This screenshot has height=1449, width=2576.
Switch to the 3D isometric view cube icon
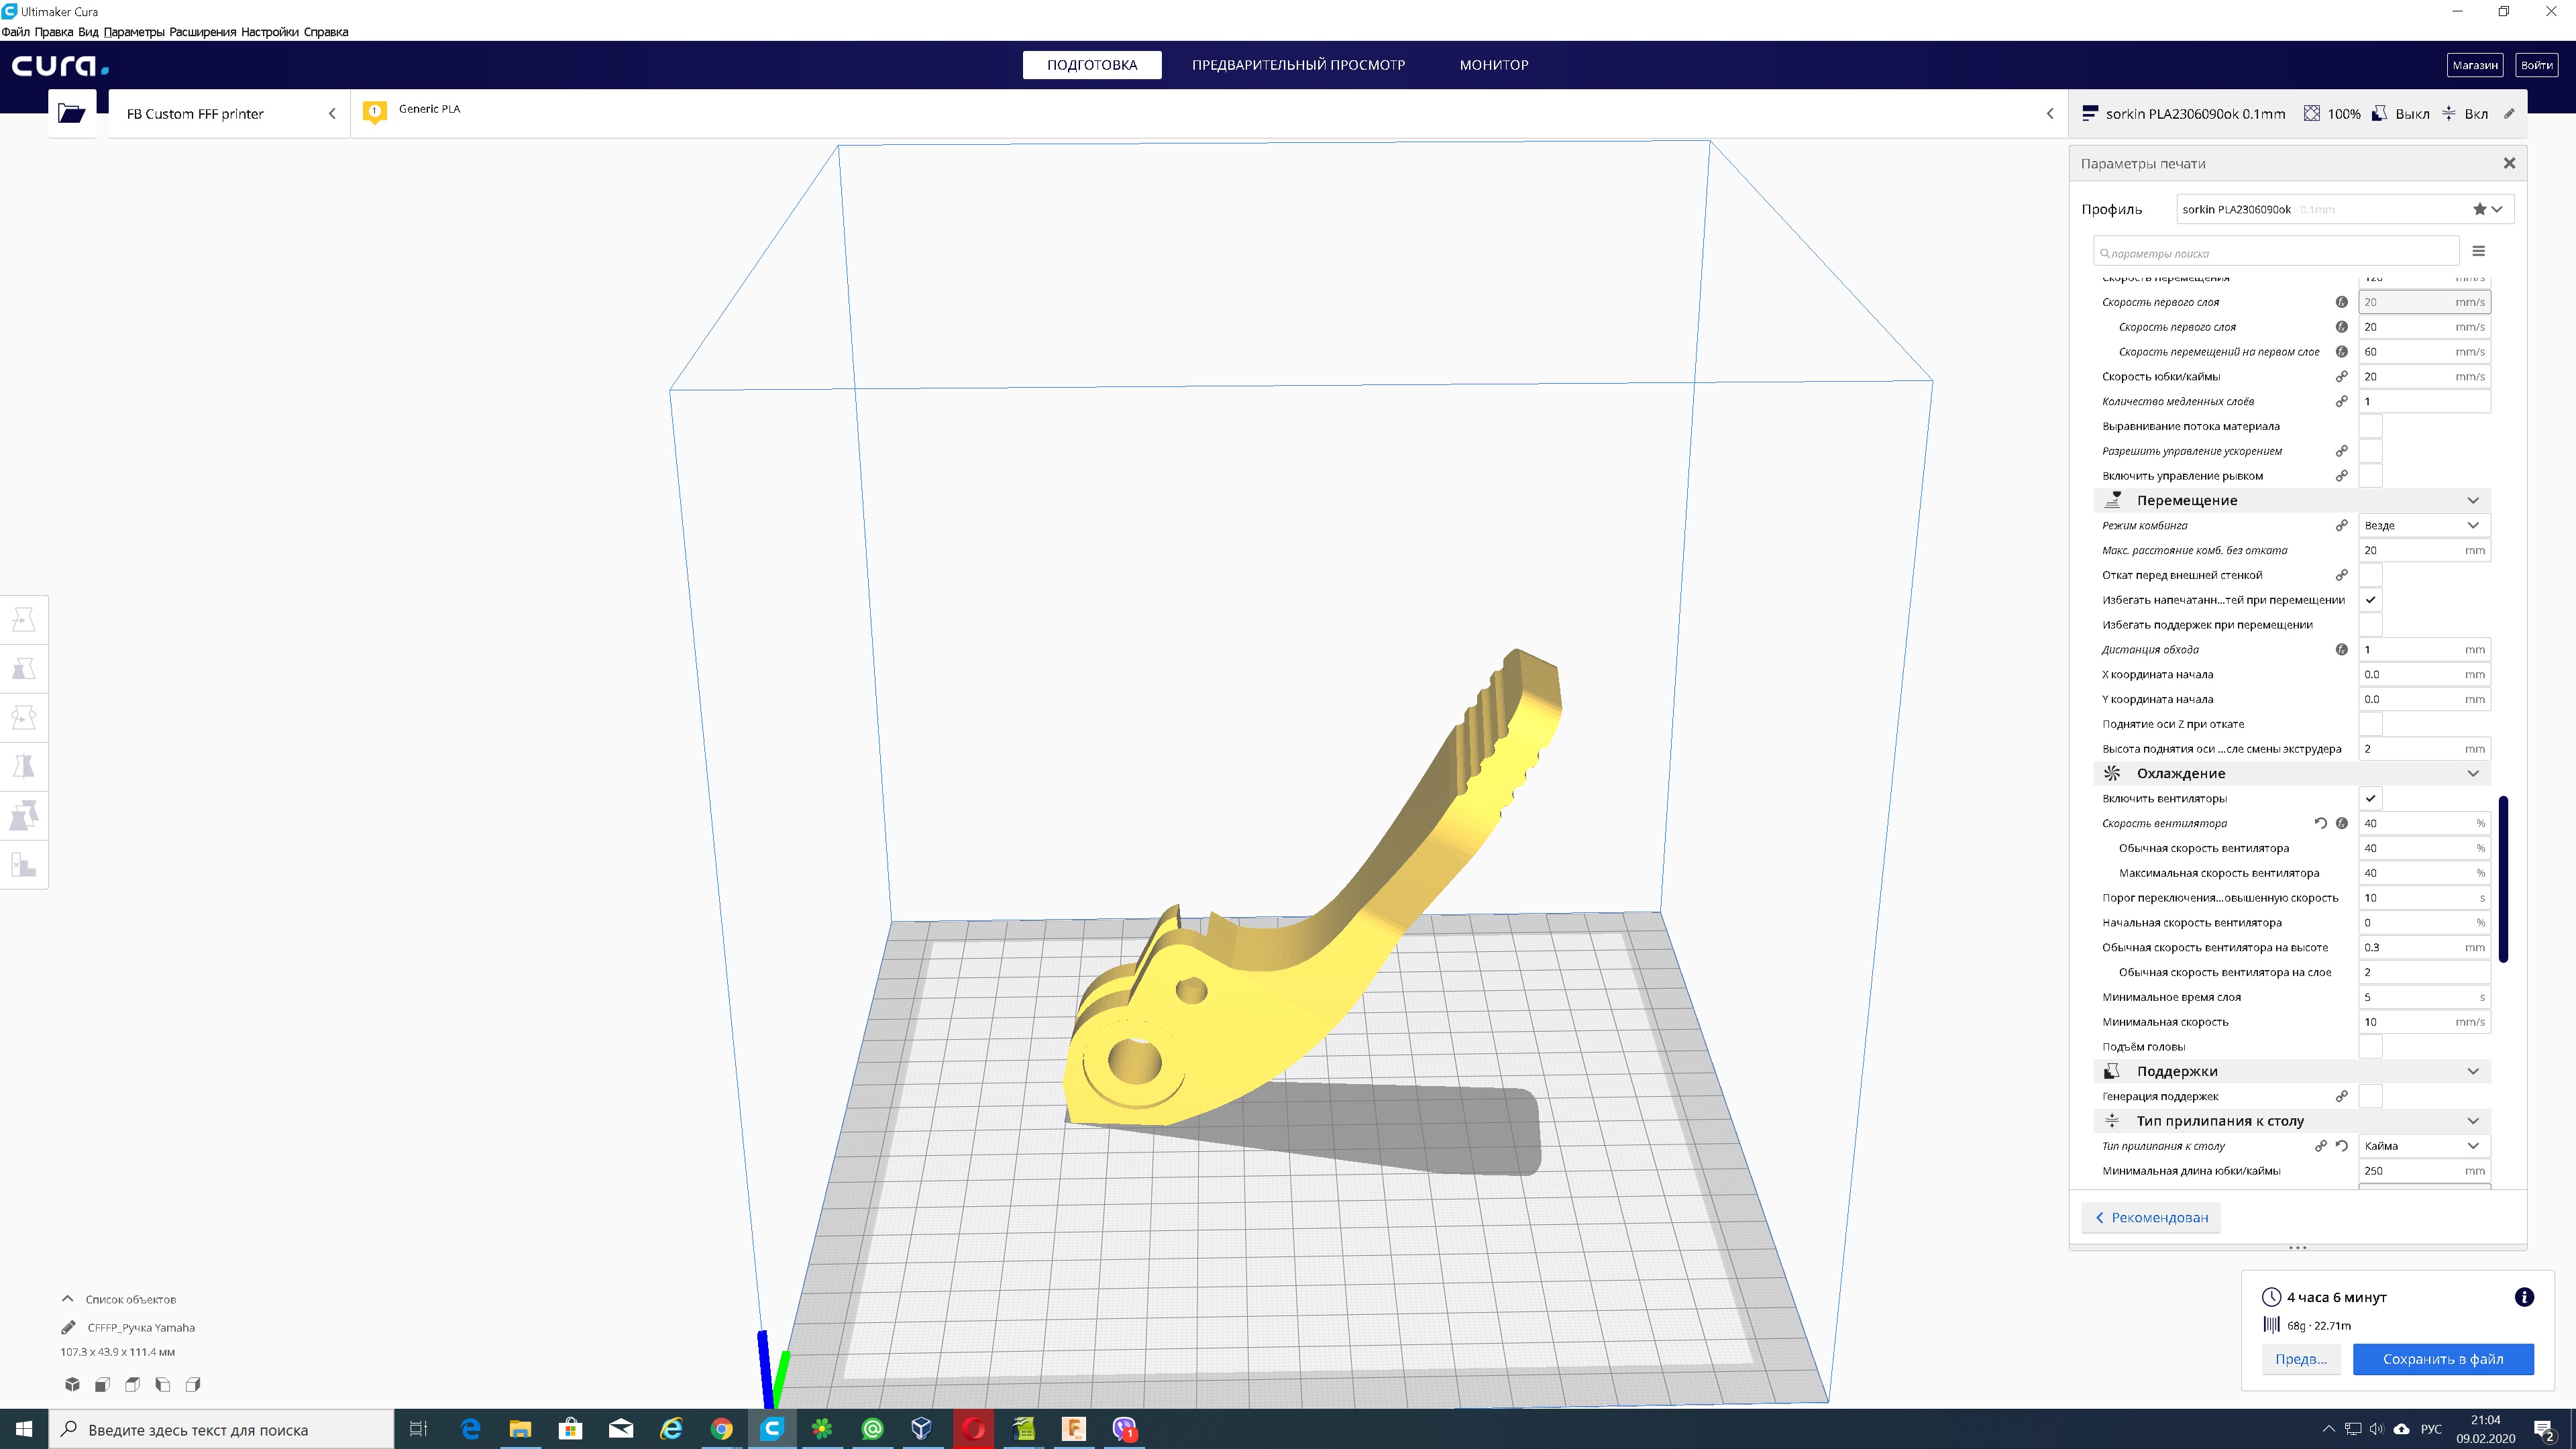point(72,1384)
